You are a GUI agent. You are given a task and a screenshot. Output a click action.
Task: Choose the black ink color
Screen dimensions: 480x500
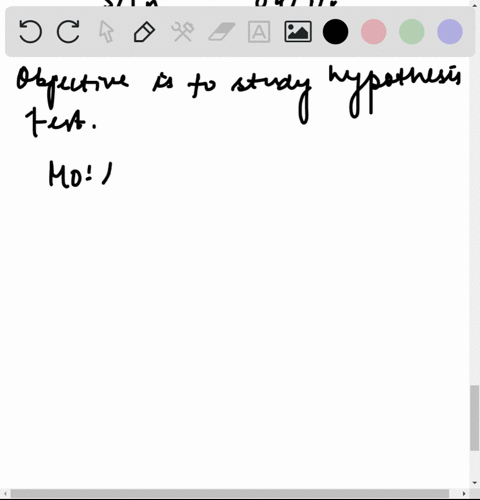click(335, 32)
